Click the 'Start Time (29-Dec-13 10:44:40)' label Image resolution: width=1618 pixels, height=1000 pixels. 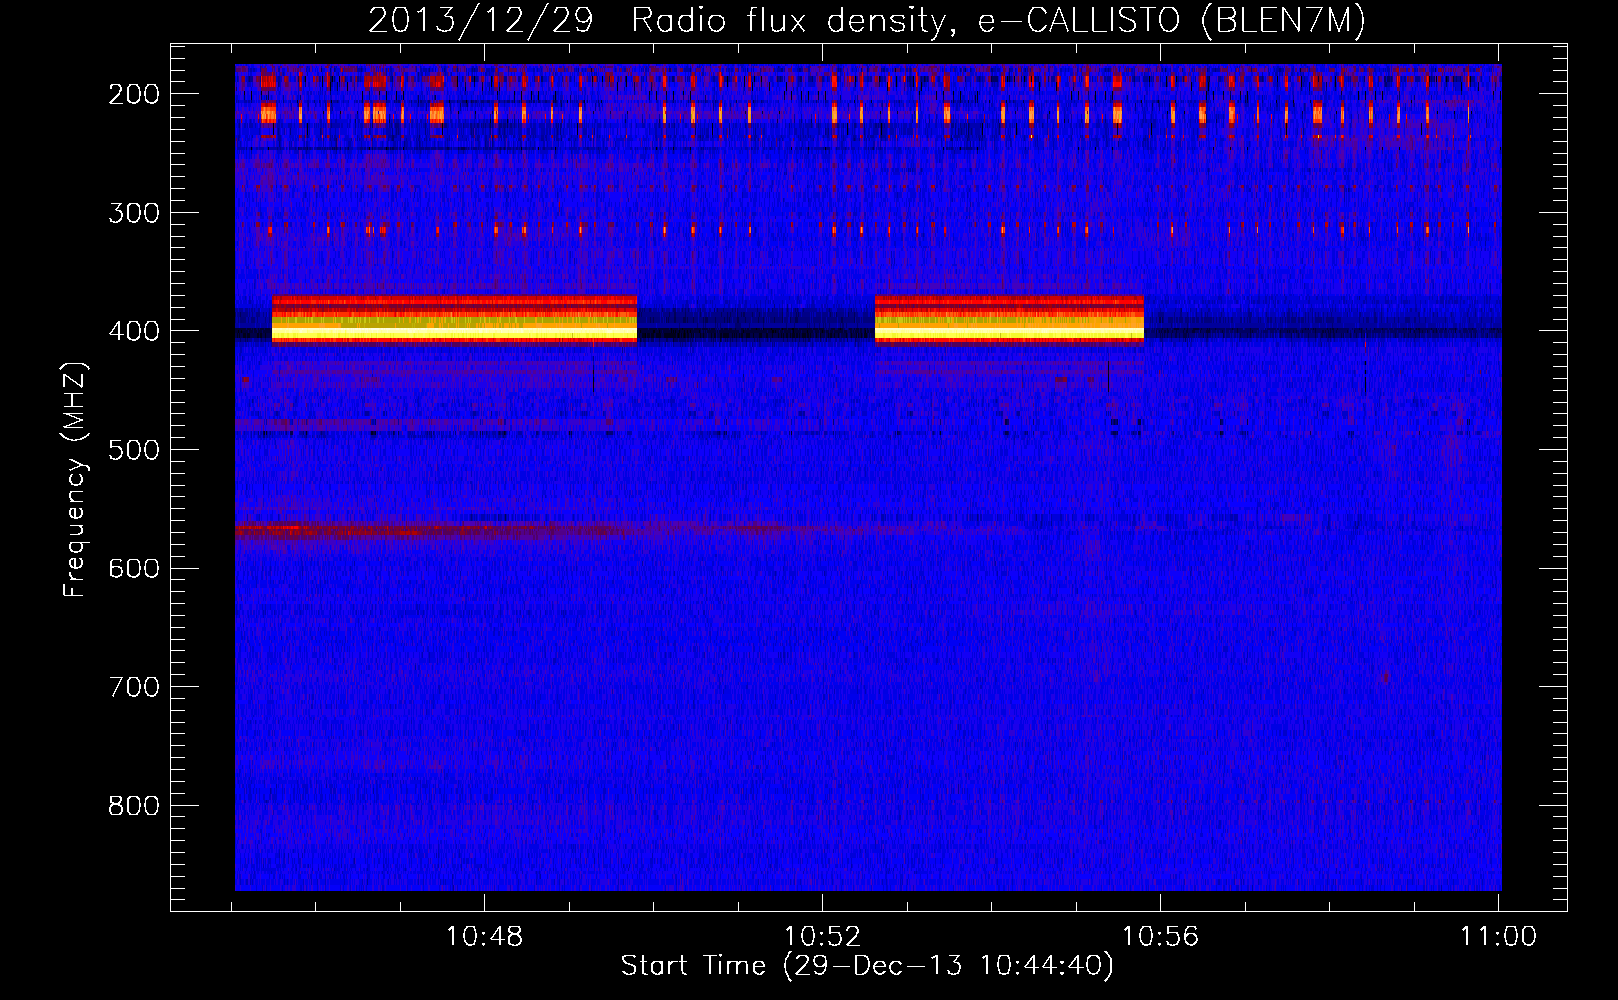(867, 966)
